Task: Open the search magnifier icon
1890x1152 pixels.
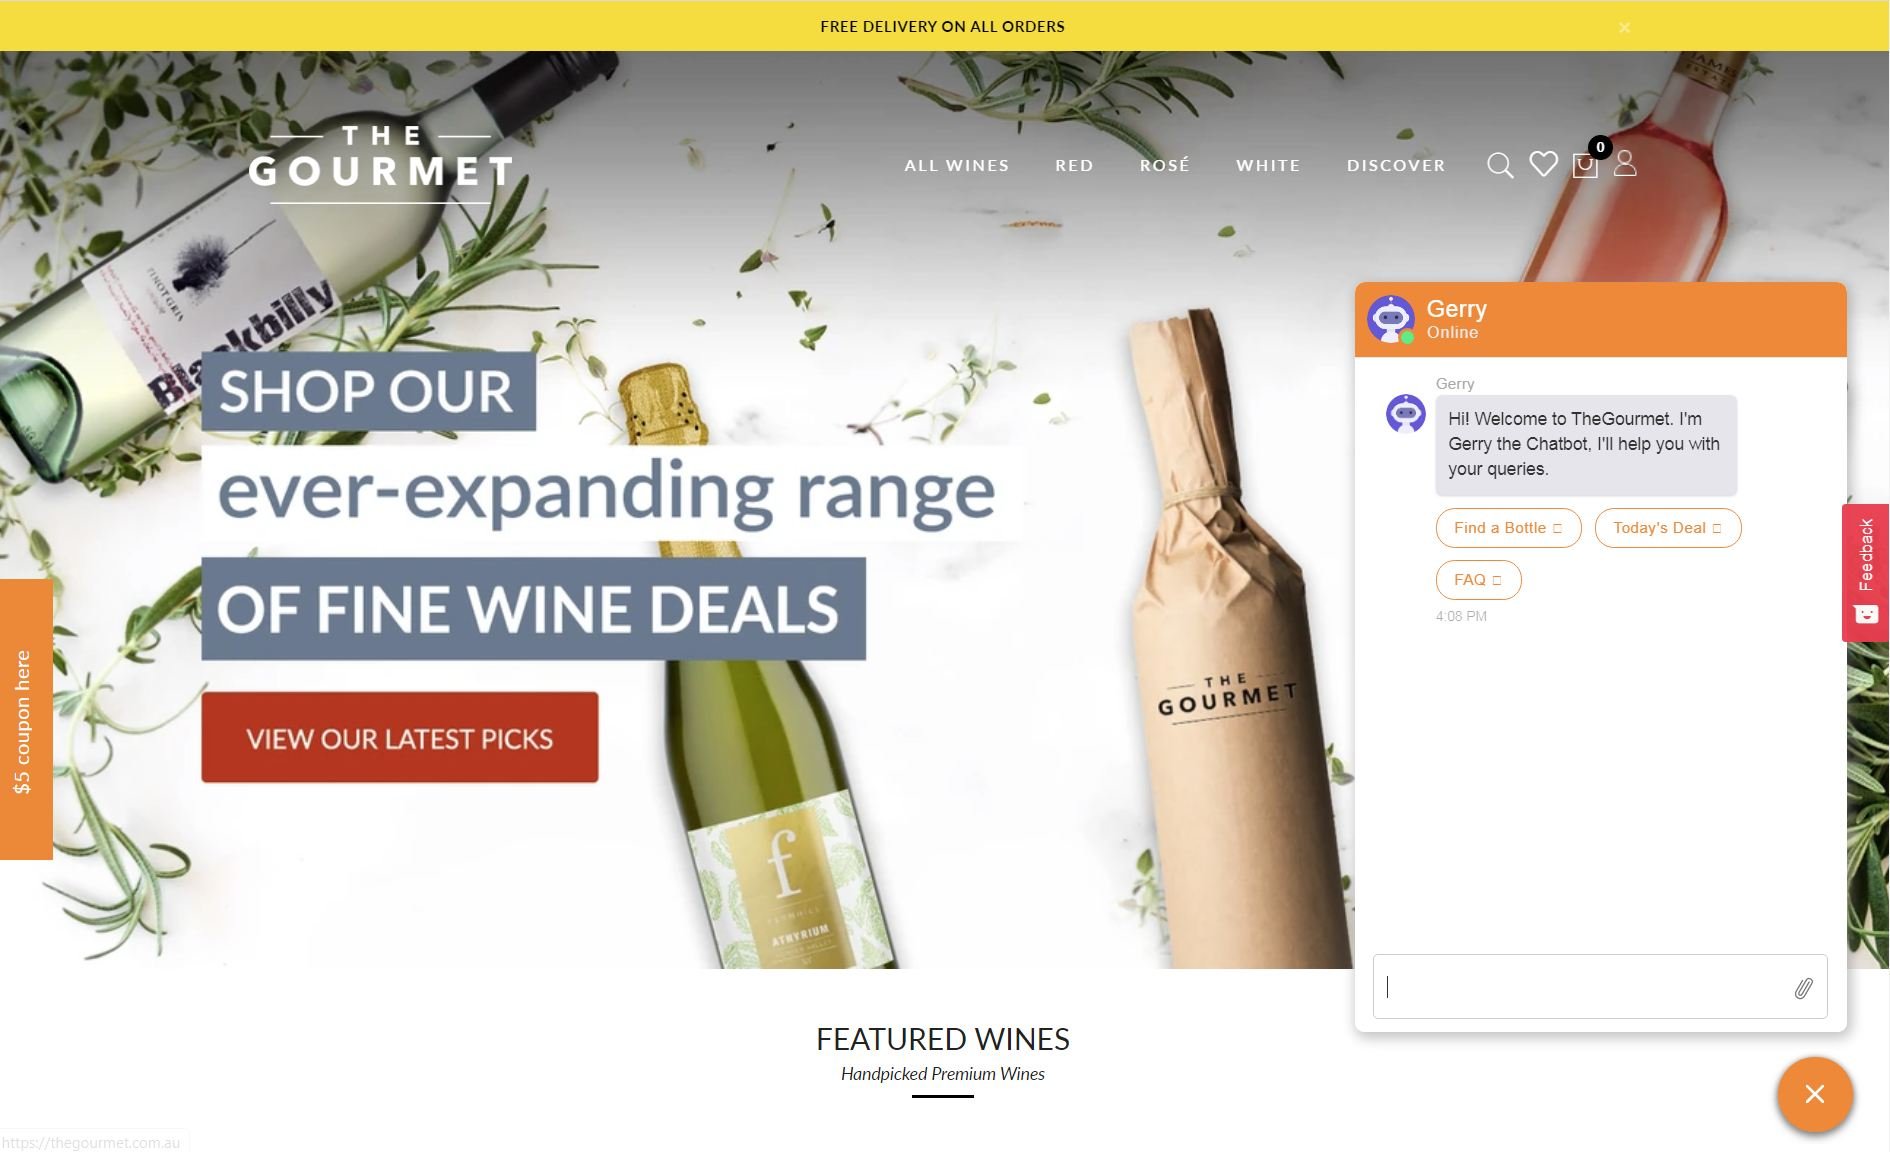Action: pyautogui.click(x=1500, y=165)
